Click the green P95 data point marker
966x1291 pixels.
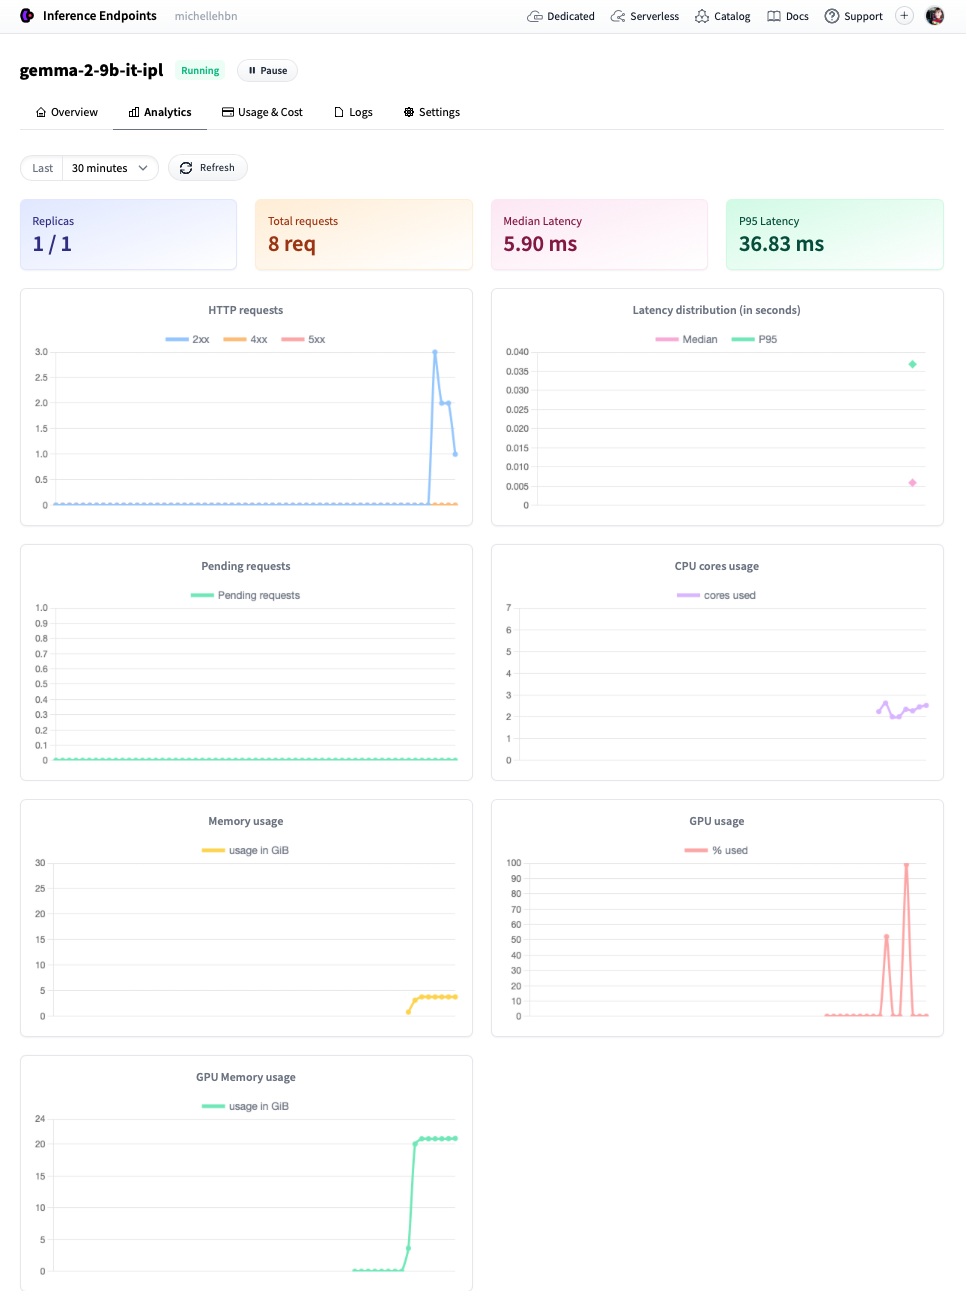tap(912, 364)
